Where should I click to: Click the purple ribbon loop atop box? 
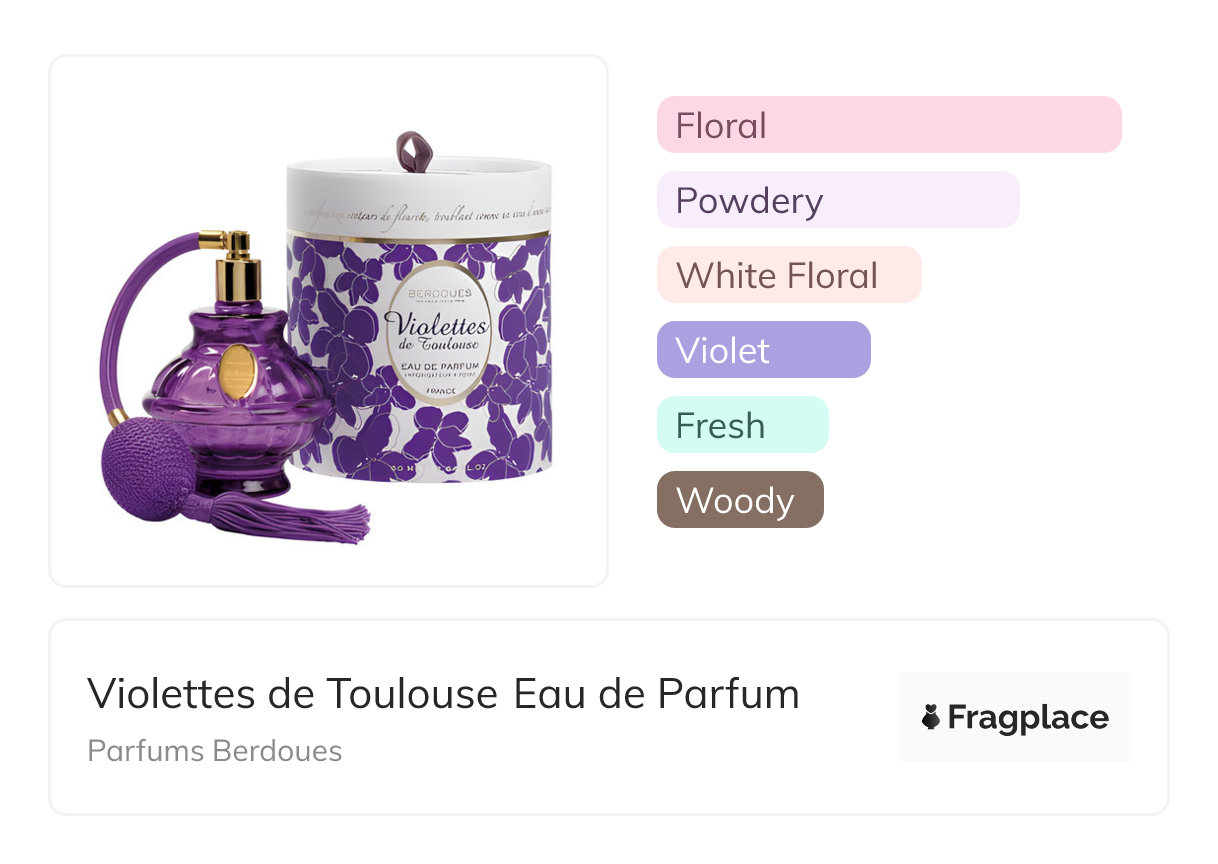coord(410,149)
